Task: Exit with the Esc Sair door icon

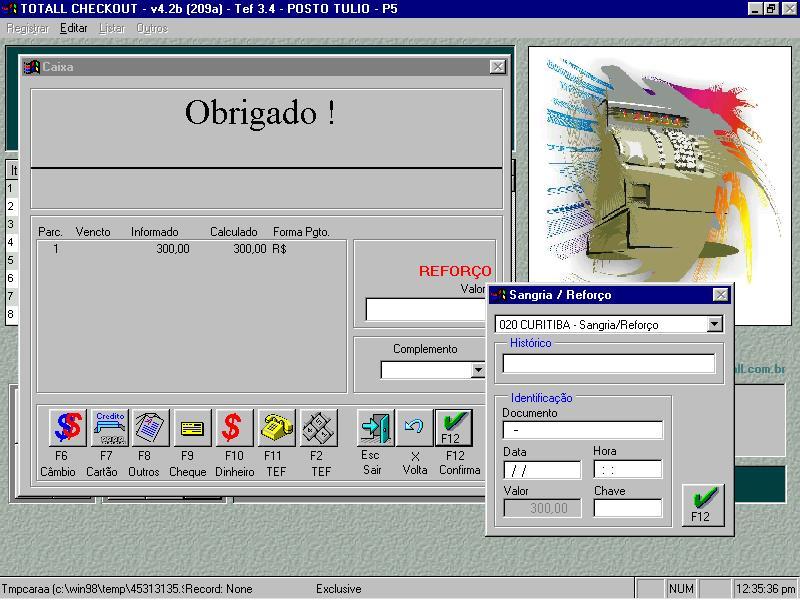Action: [x=376, y=428]
